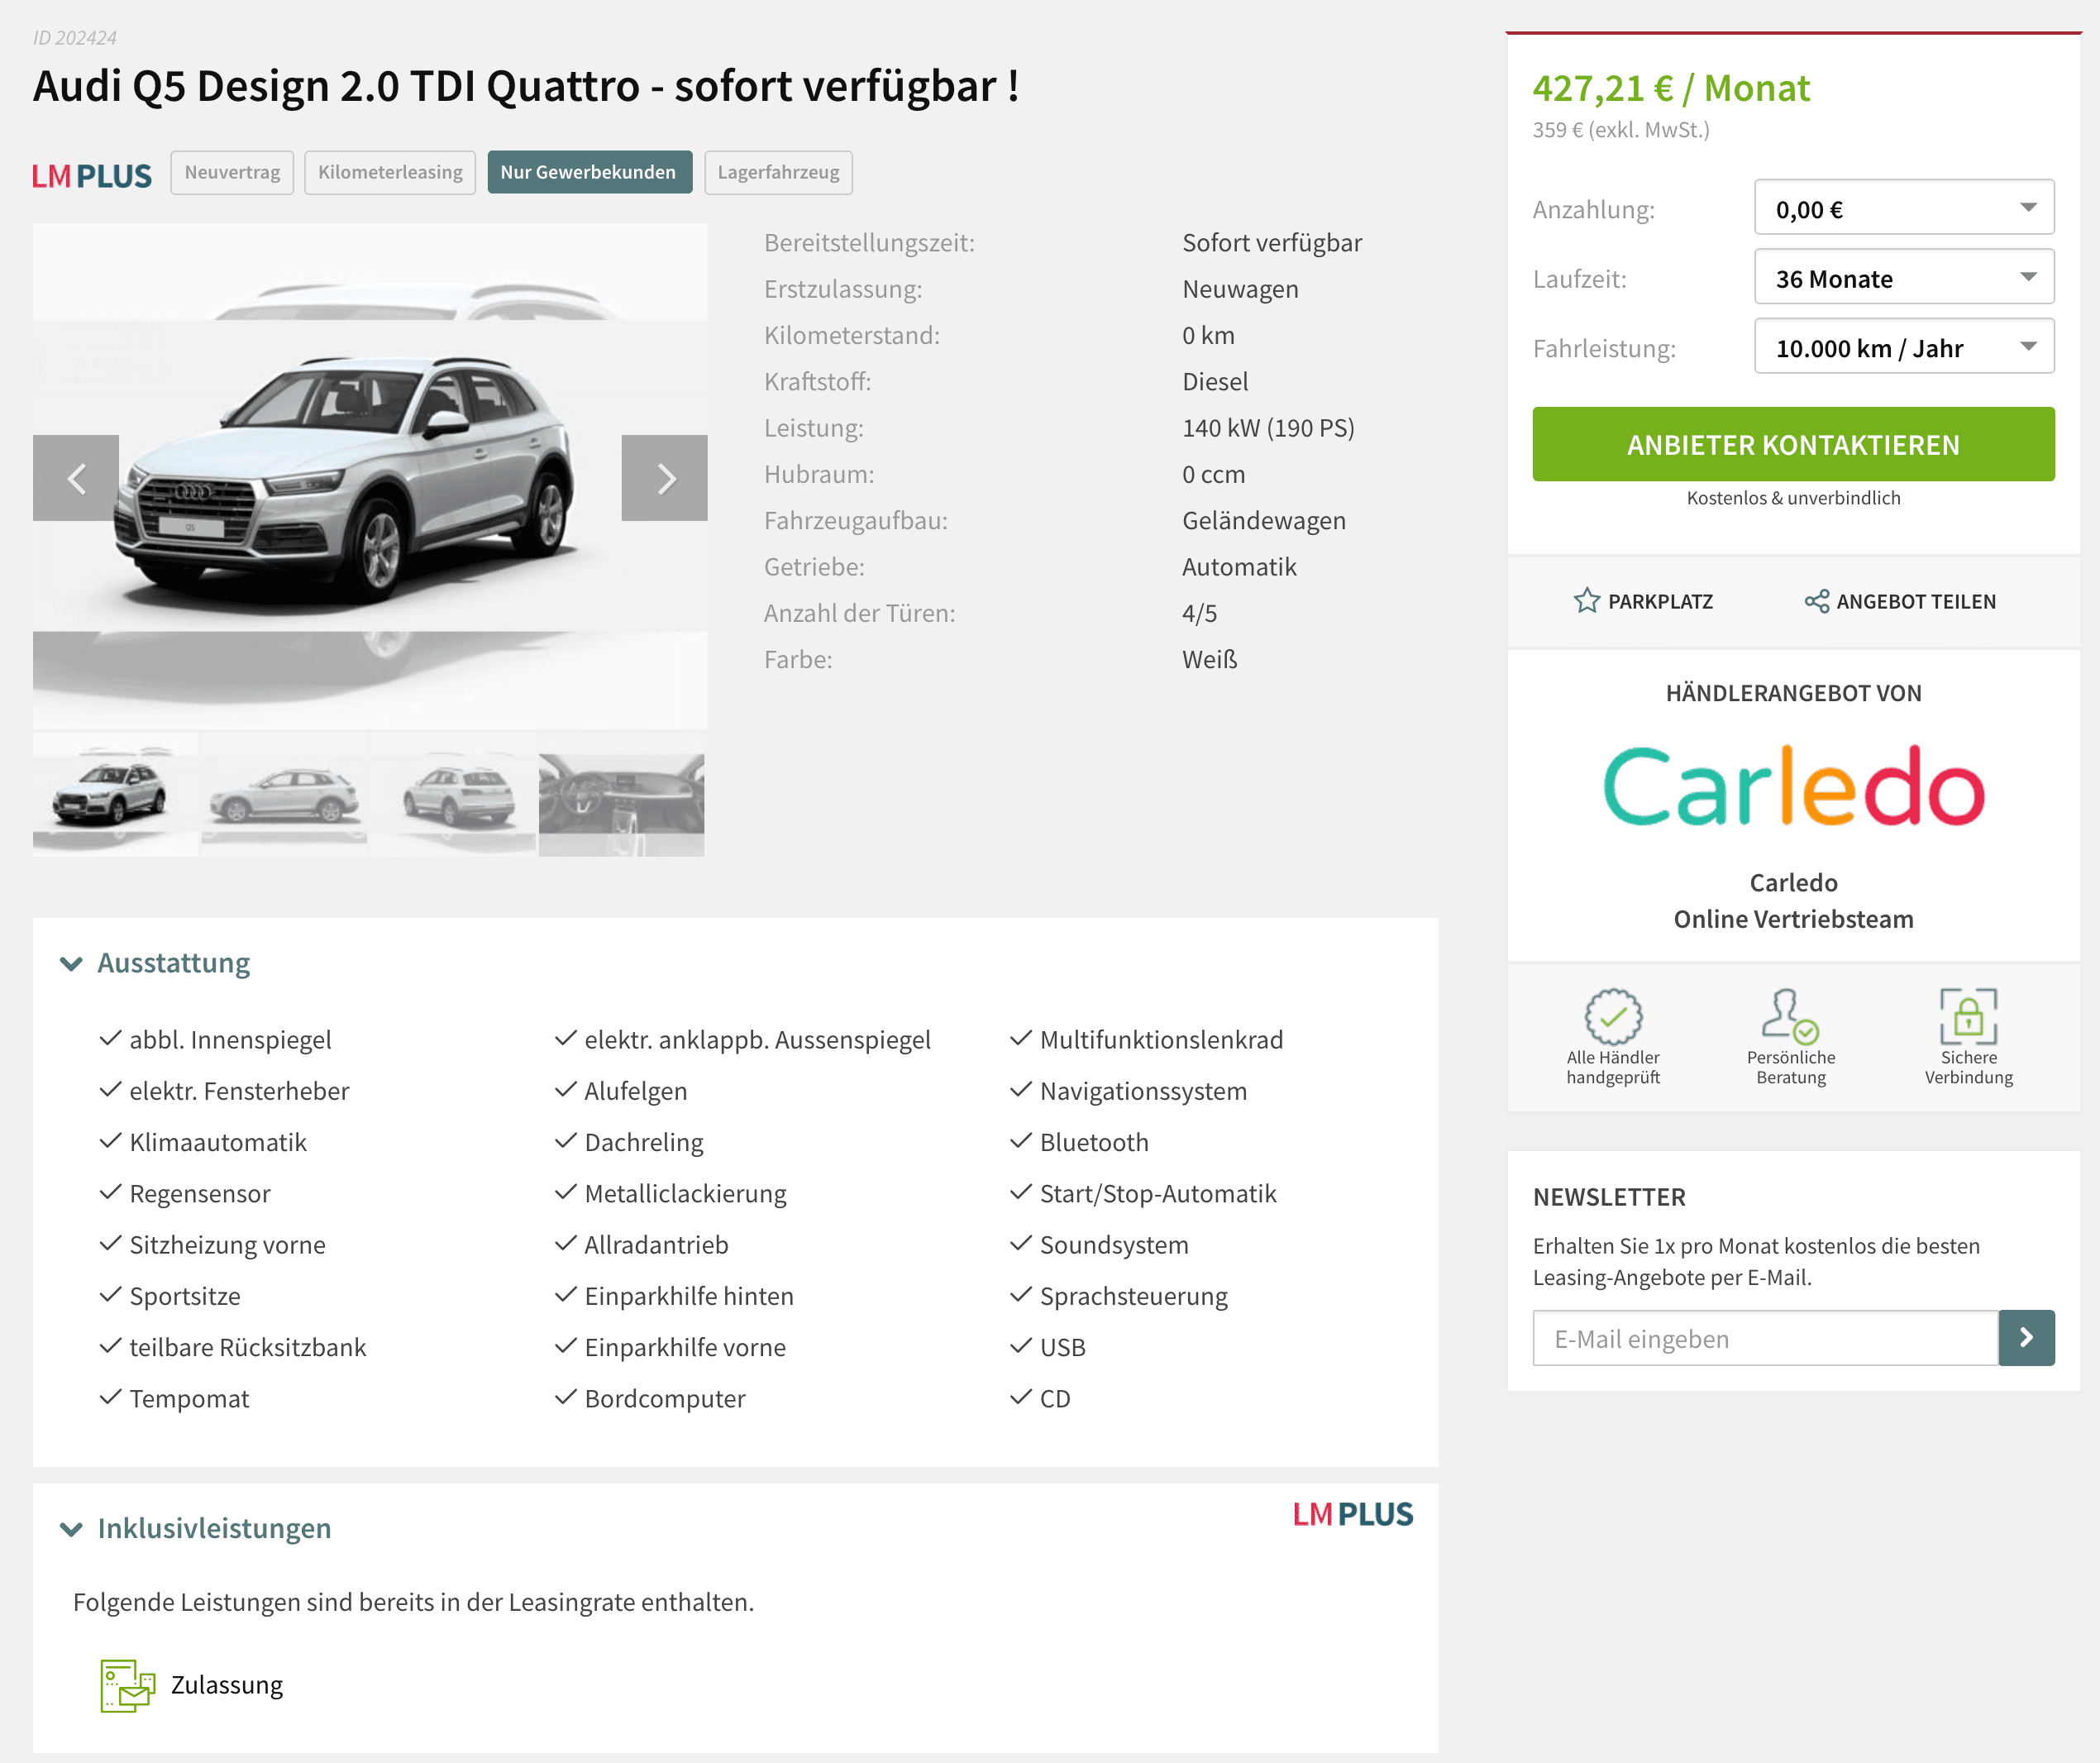Click the checkmark beside Alufelgen

point(565,1090)
